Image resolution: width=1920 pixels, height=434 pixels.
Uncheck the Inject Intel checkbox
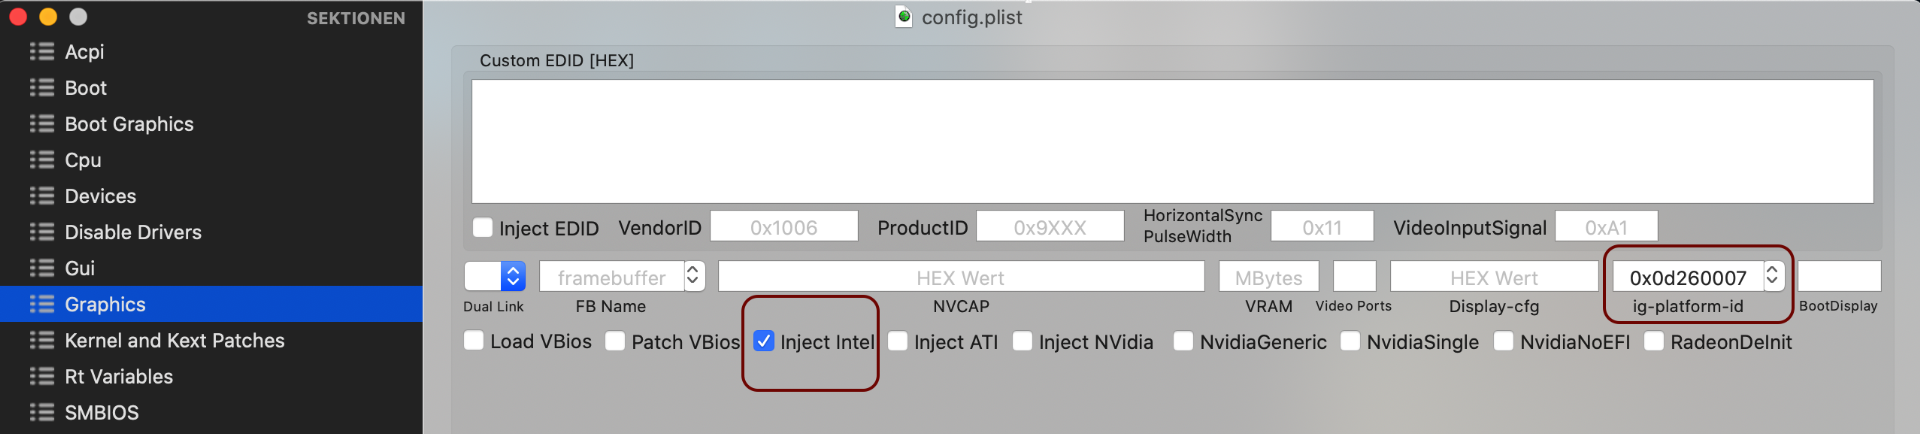764,341
